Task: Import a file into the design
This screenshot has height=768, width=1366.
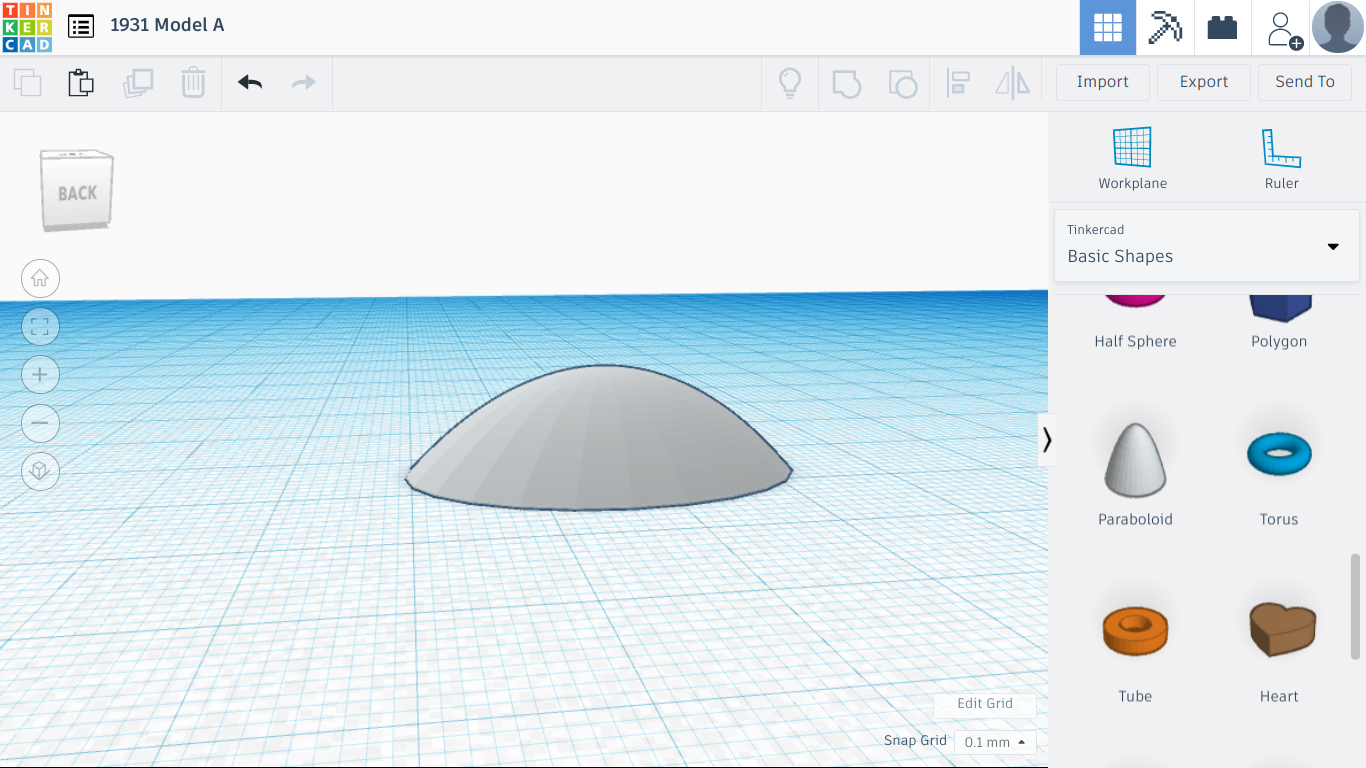Action: pyautogui.click(x=1102, y=81)
